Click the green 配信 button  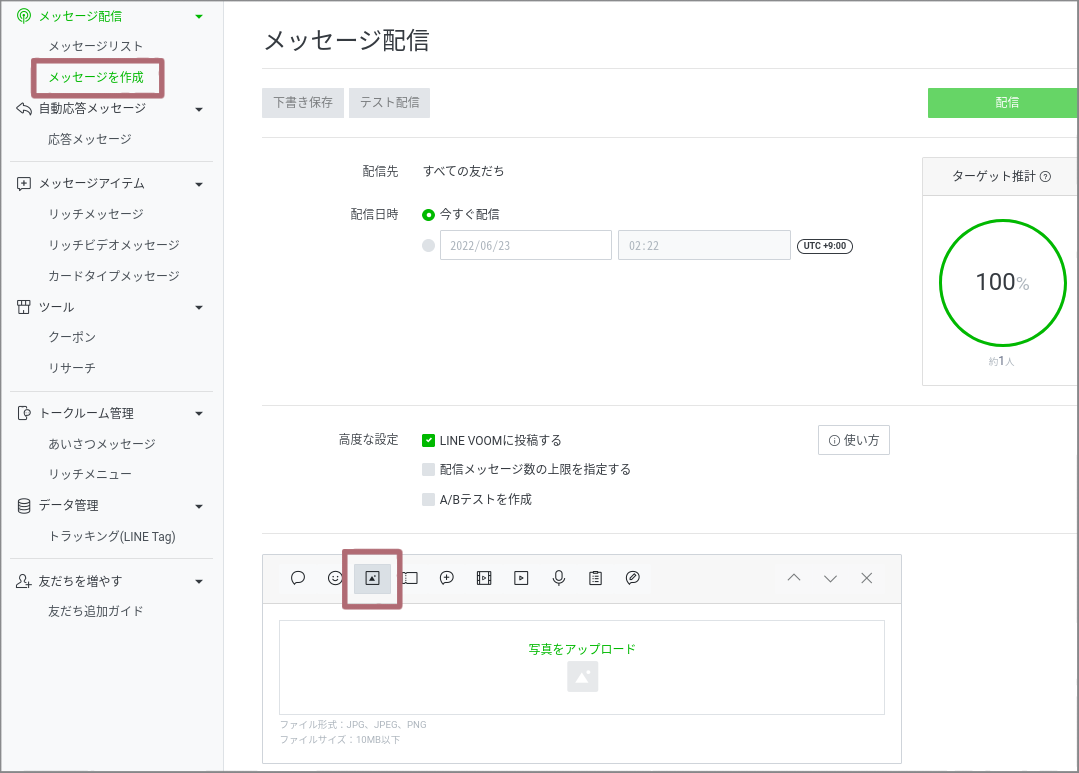(x=1003, y=103)
